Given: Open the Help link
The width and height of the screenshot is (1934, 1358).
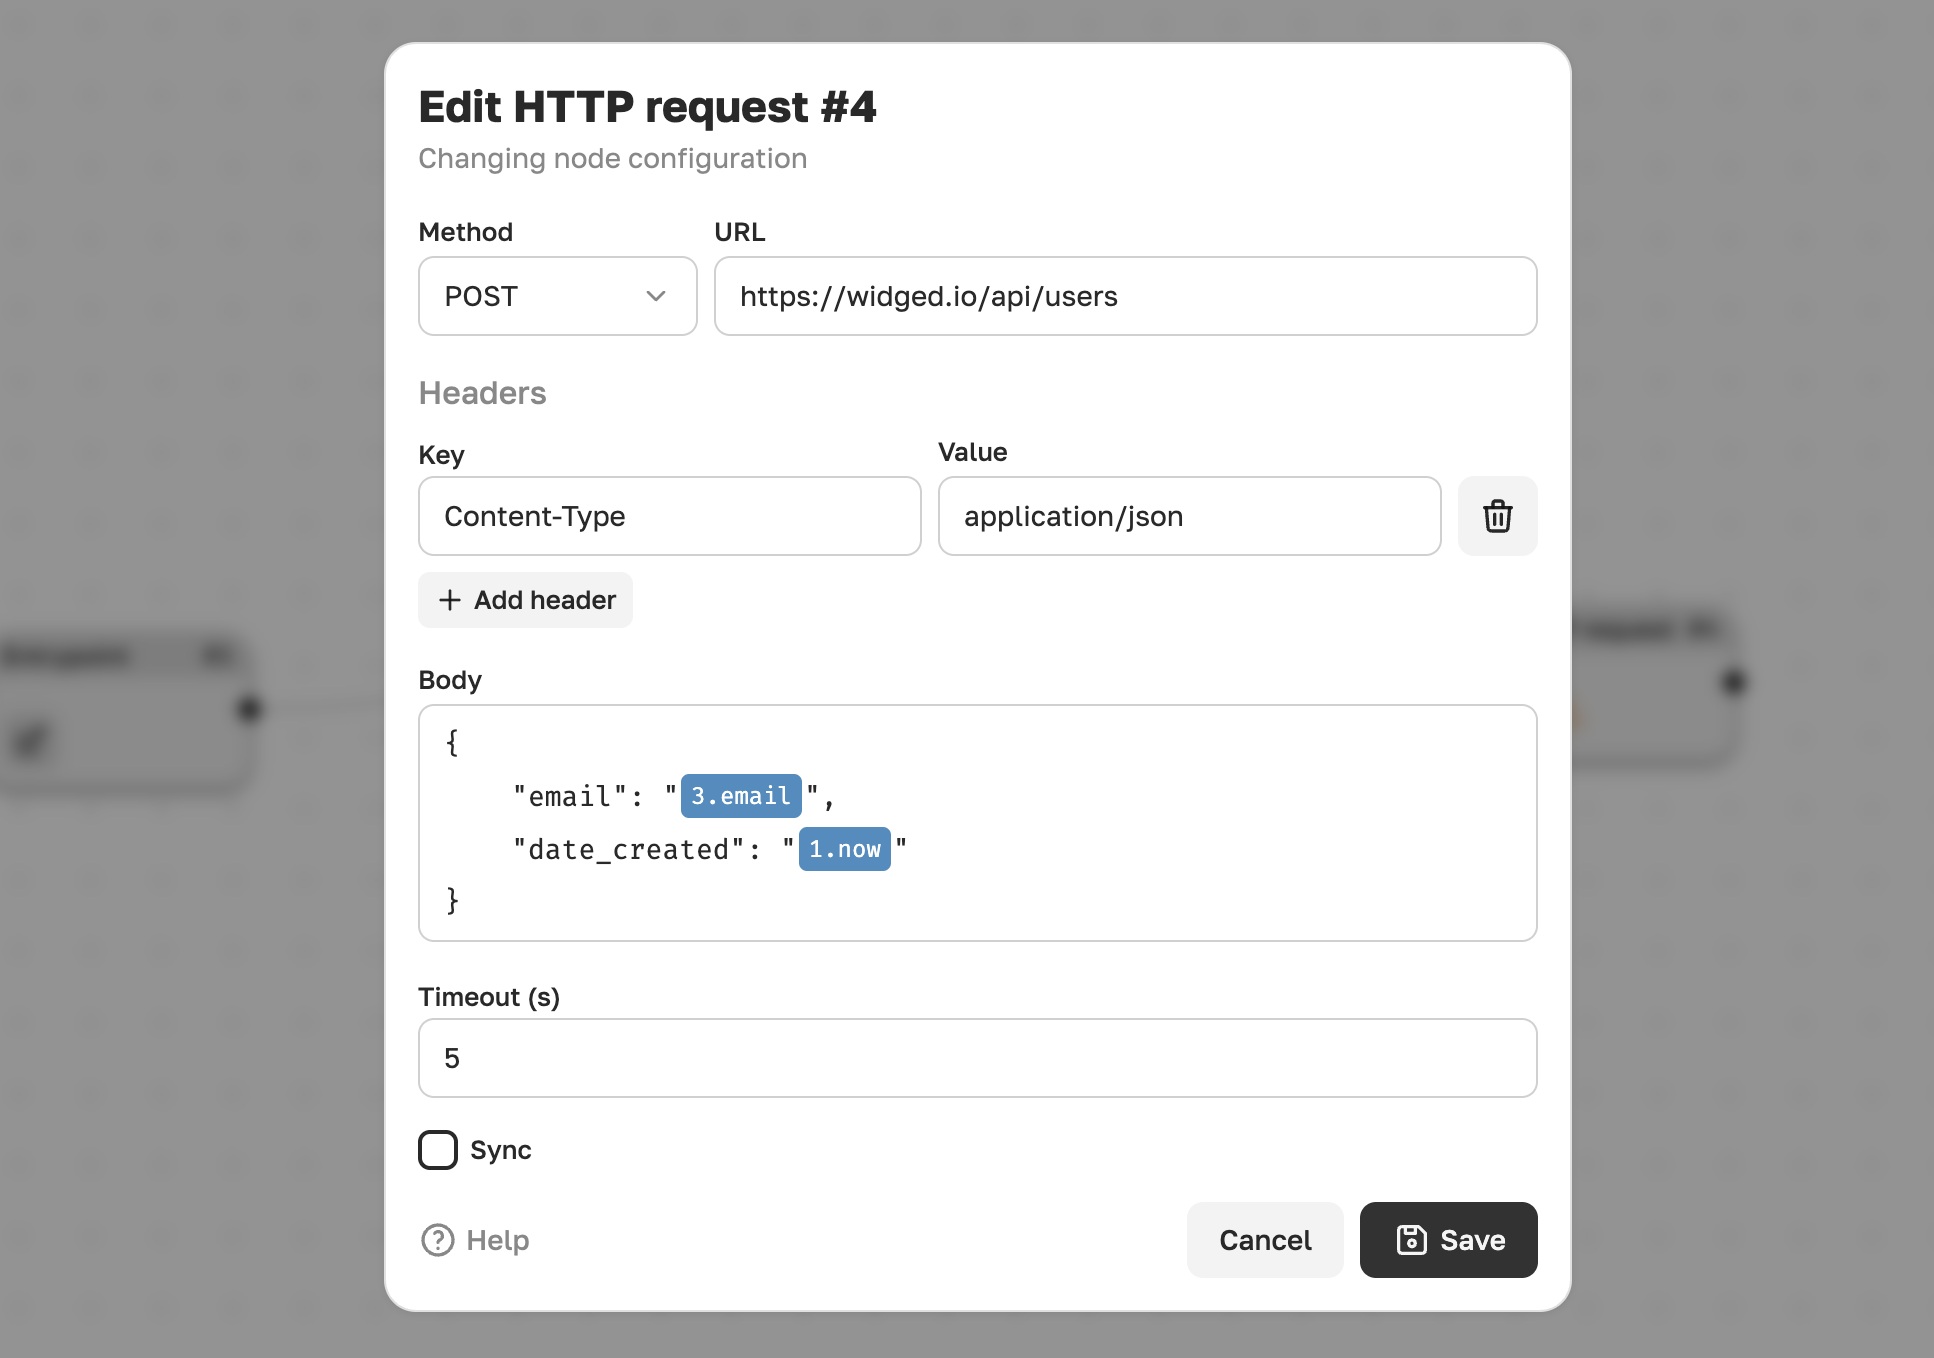Looking at the screenshot, I should point(475,1240).
